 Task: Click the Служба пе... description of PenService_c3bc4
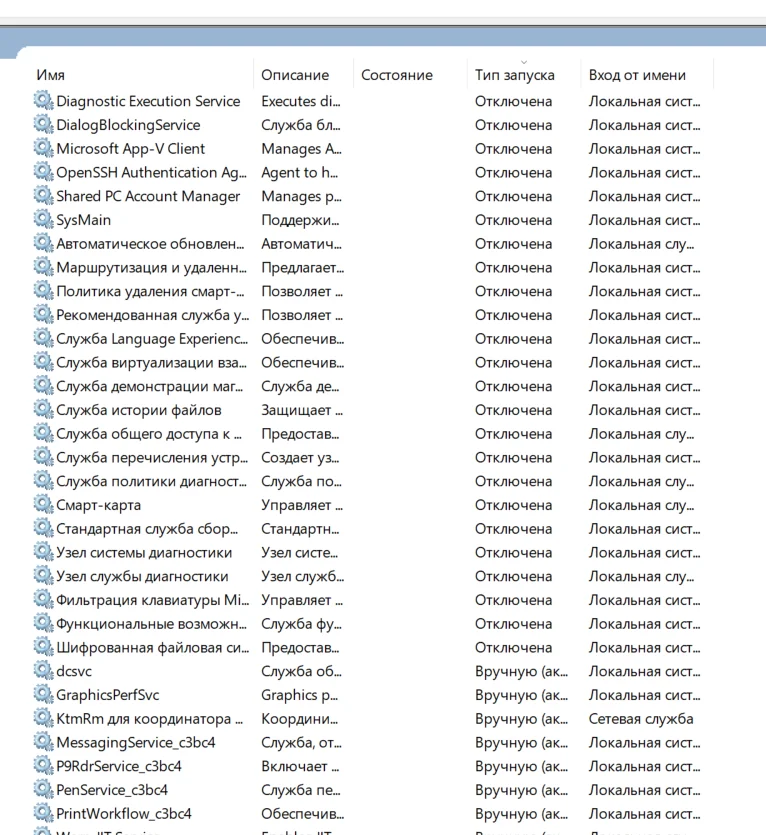point(300,790)
